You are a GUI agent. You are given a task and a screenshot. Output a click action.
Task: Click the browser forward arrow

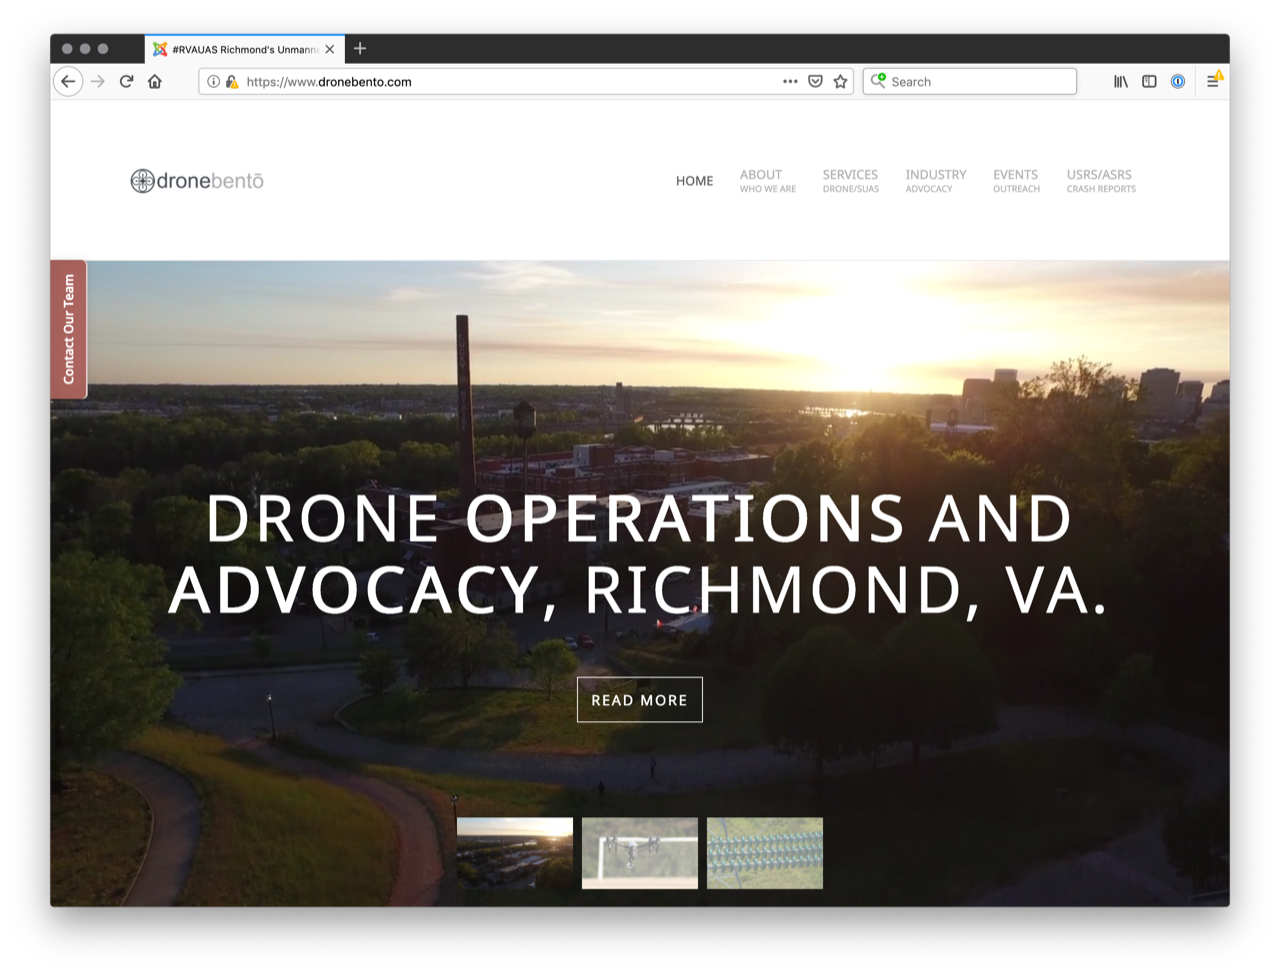click(x=98, y=82)
